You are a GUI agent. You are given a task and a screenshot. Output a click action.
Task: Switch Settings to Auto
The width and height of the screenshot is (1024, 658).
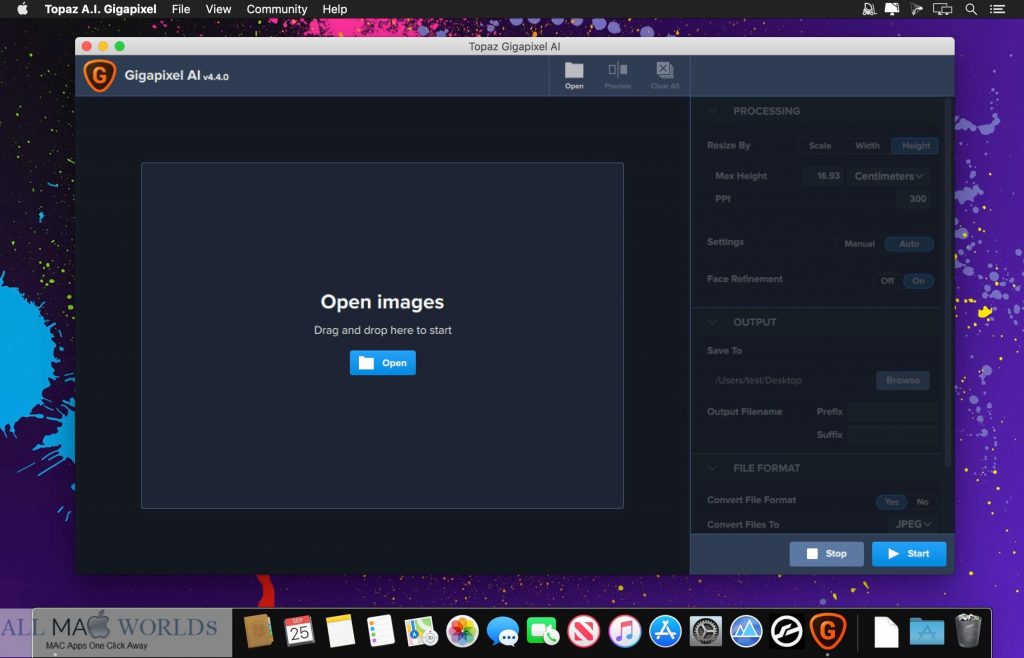point(909,243)
